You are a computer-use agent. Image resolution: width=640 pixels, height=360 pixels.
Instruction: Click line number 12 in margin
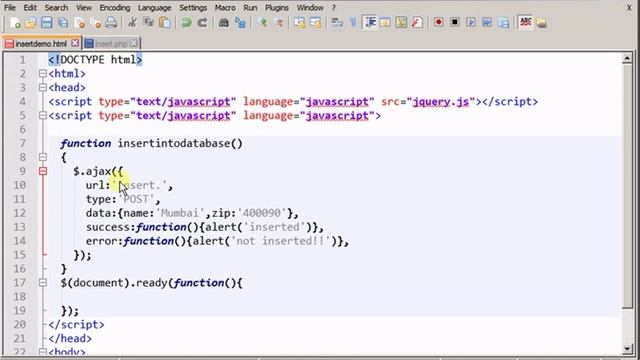tap(20, 213)
